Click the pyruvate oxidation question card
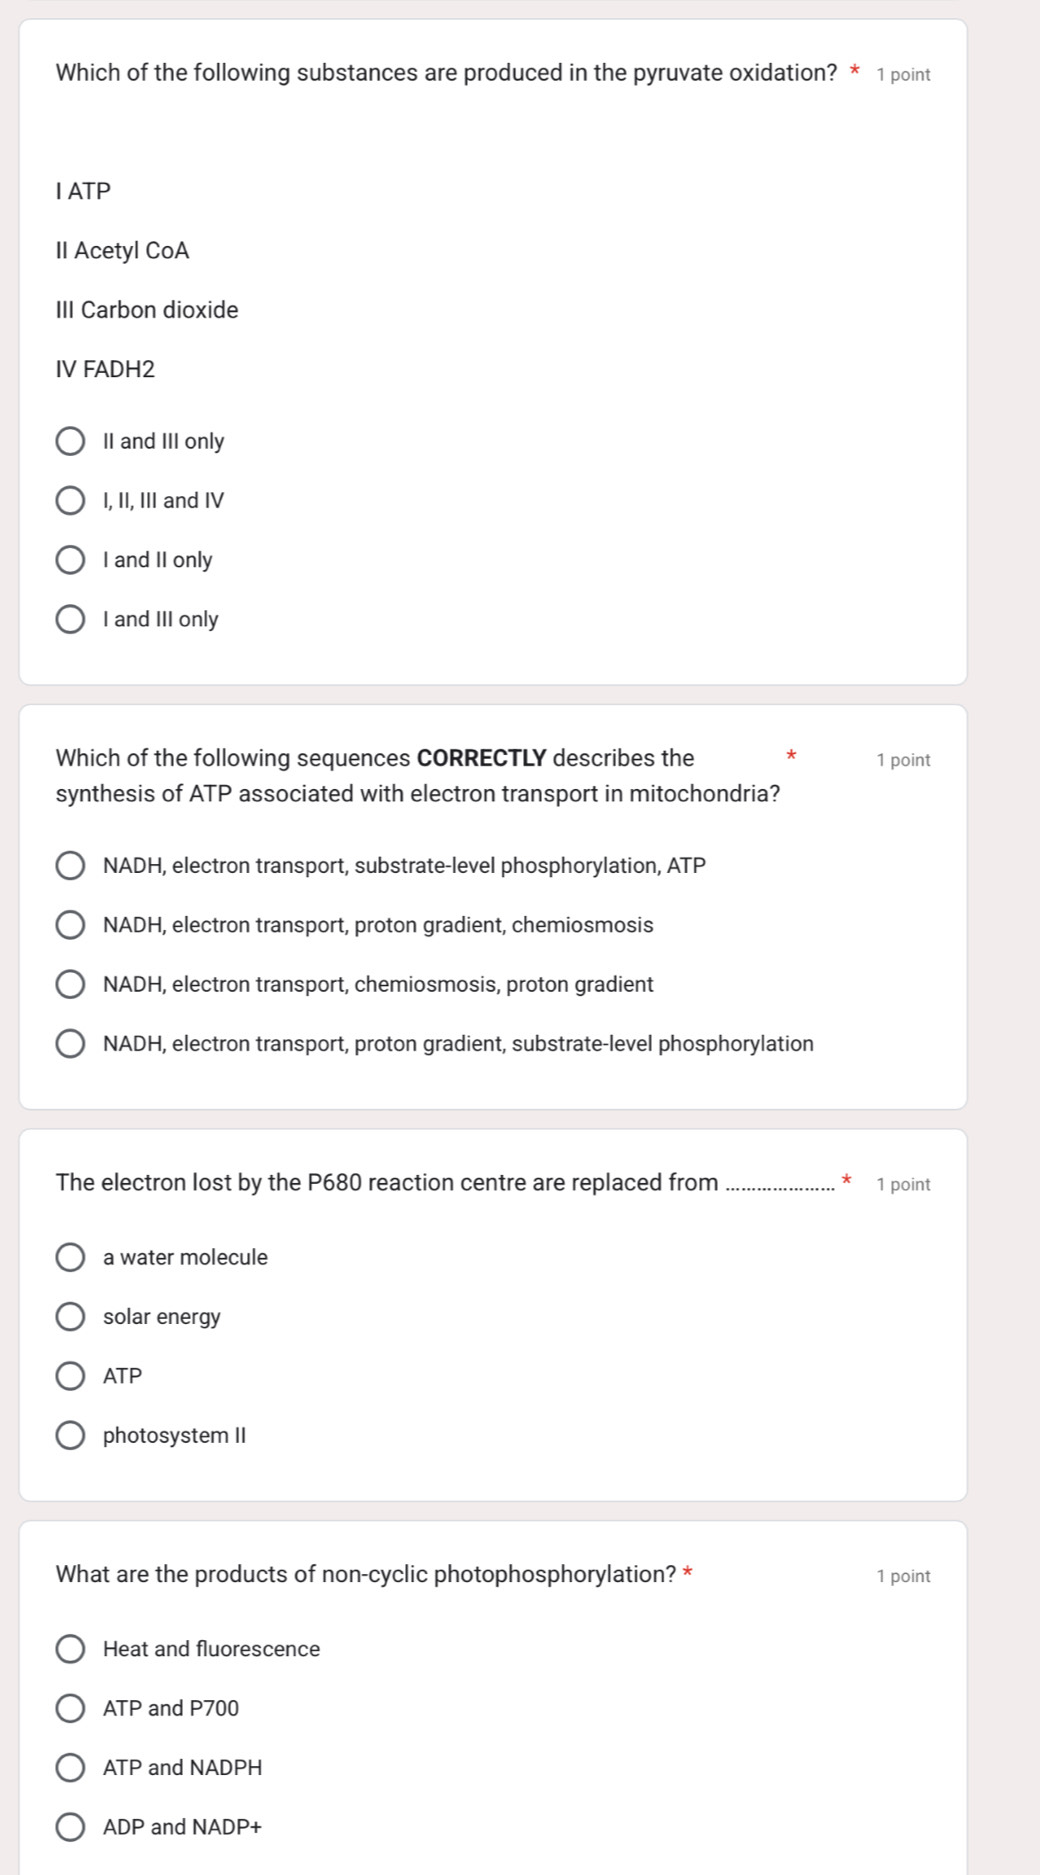This screenshot has height=1875, width=1040. 494,350
